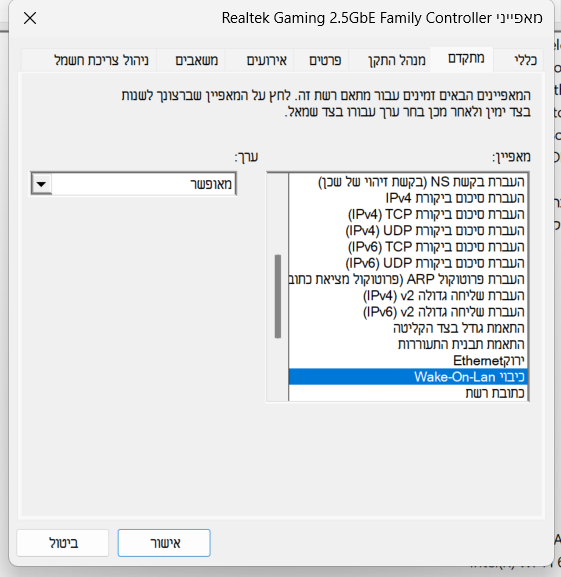
Task: Select העברת שליחה גדולה v2 (IPv4)
Action: click(408, 295)
